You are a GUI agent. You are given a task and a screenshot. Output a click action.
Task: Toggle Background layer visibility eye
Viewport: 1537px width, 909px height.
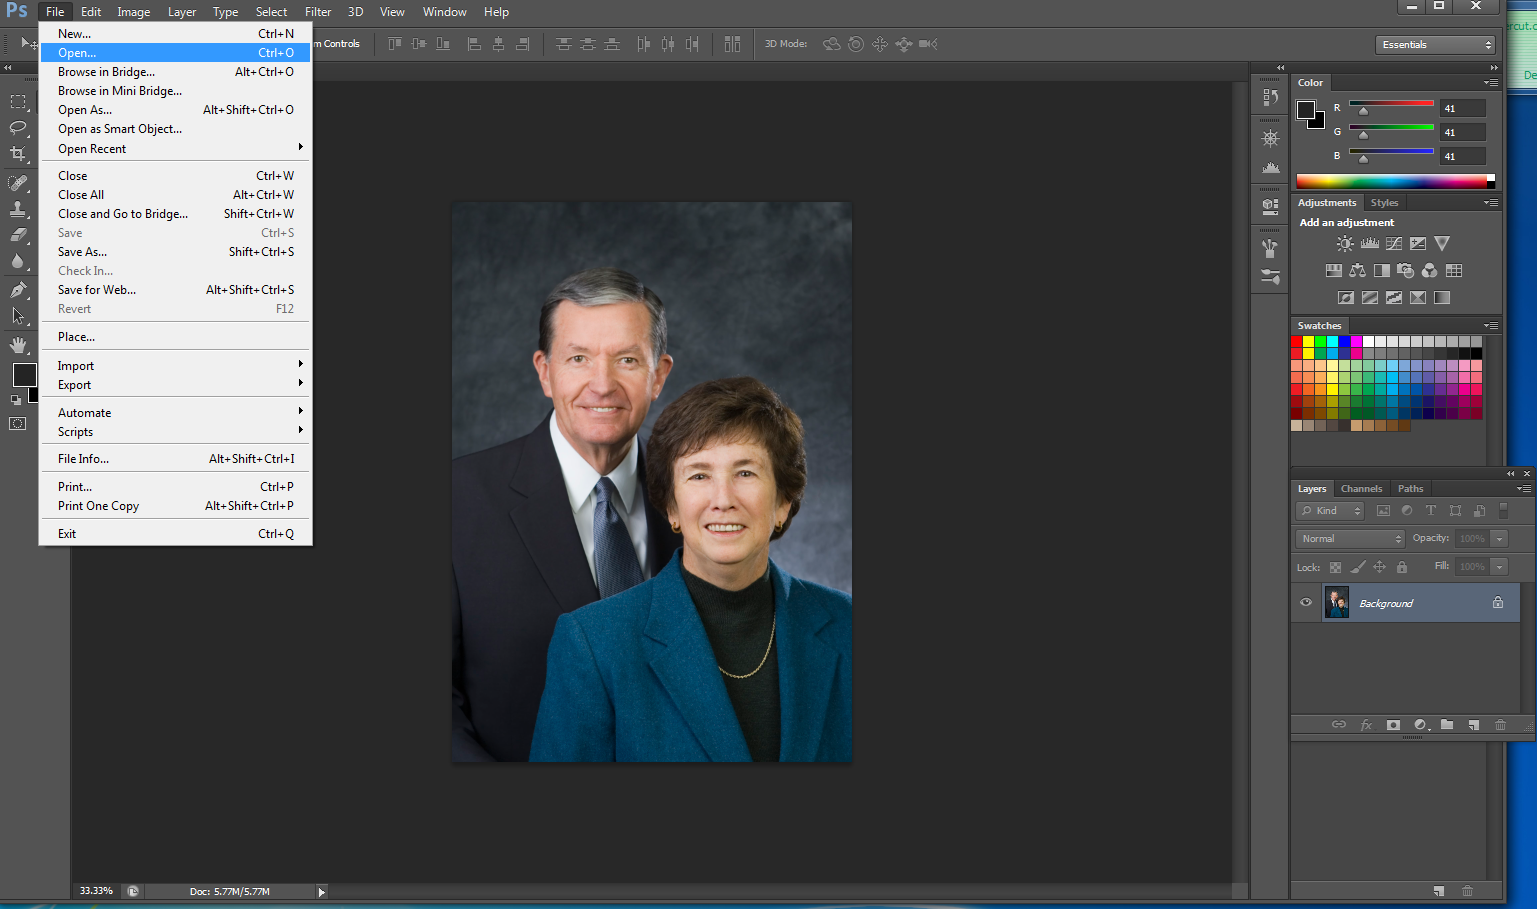[x=1306, y=603]
